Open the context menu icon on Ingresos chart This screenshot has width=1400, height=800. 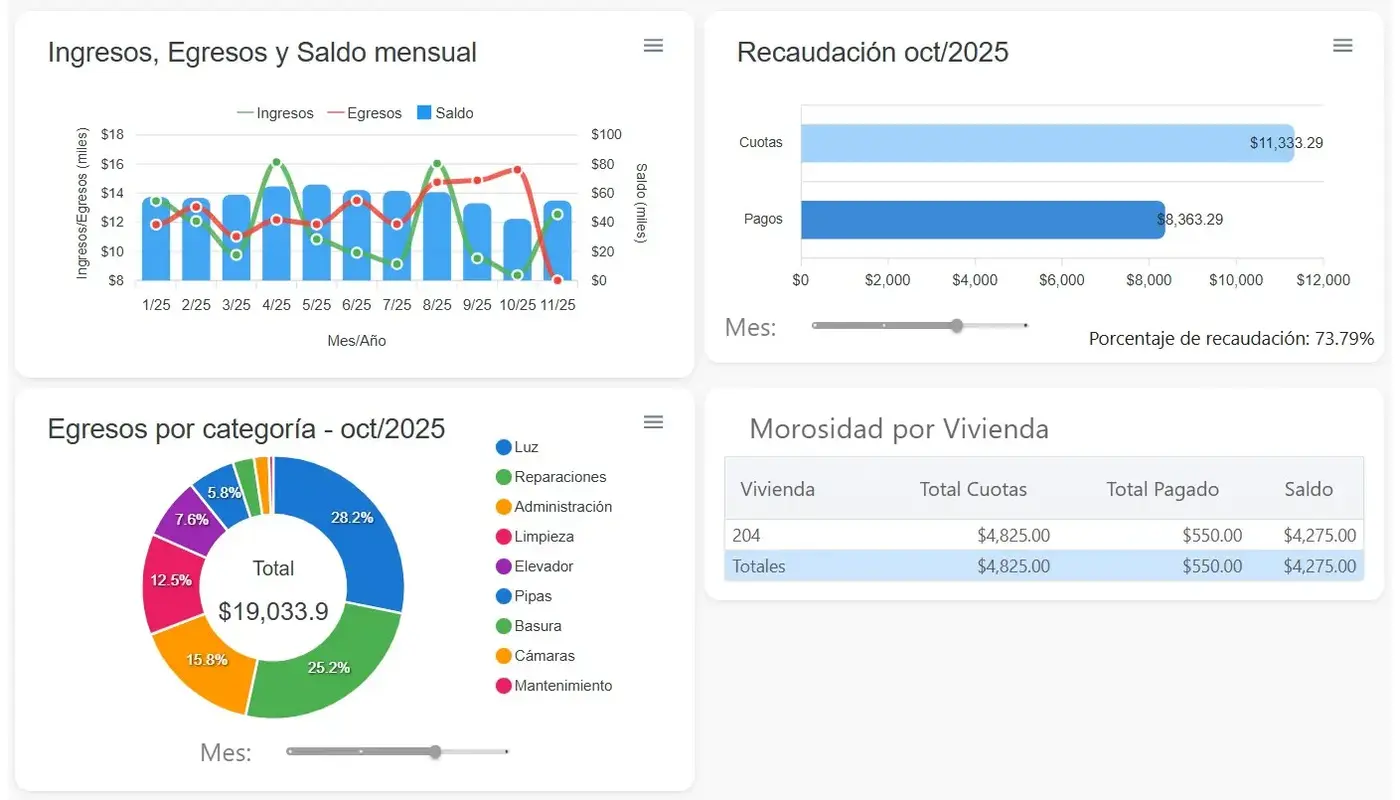653,45
